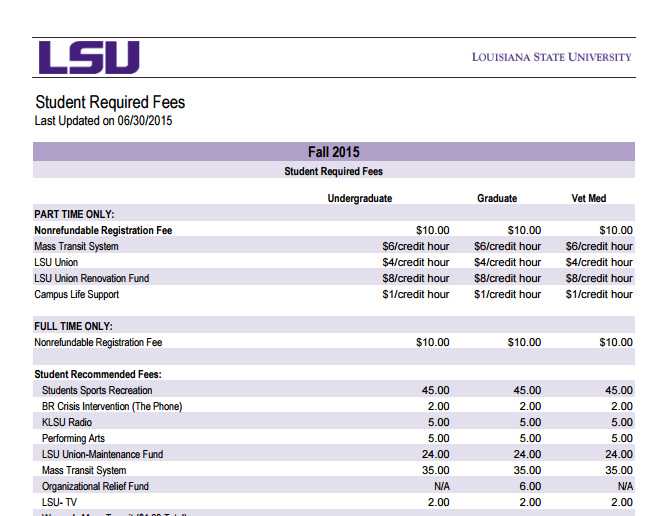Click the 'LSU Union' row label
The image size is (655, 516).
(x=56, y=262)
